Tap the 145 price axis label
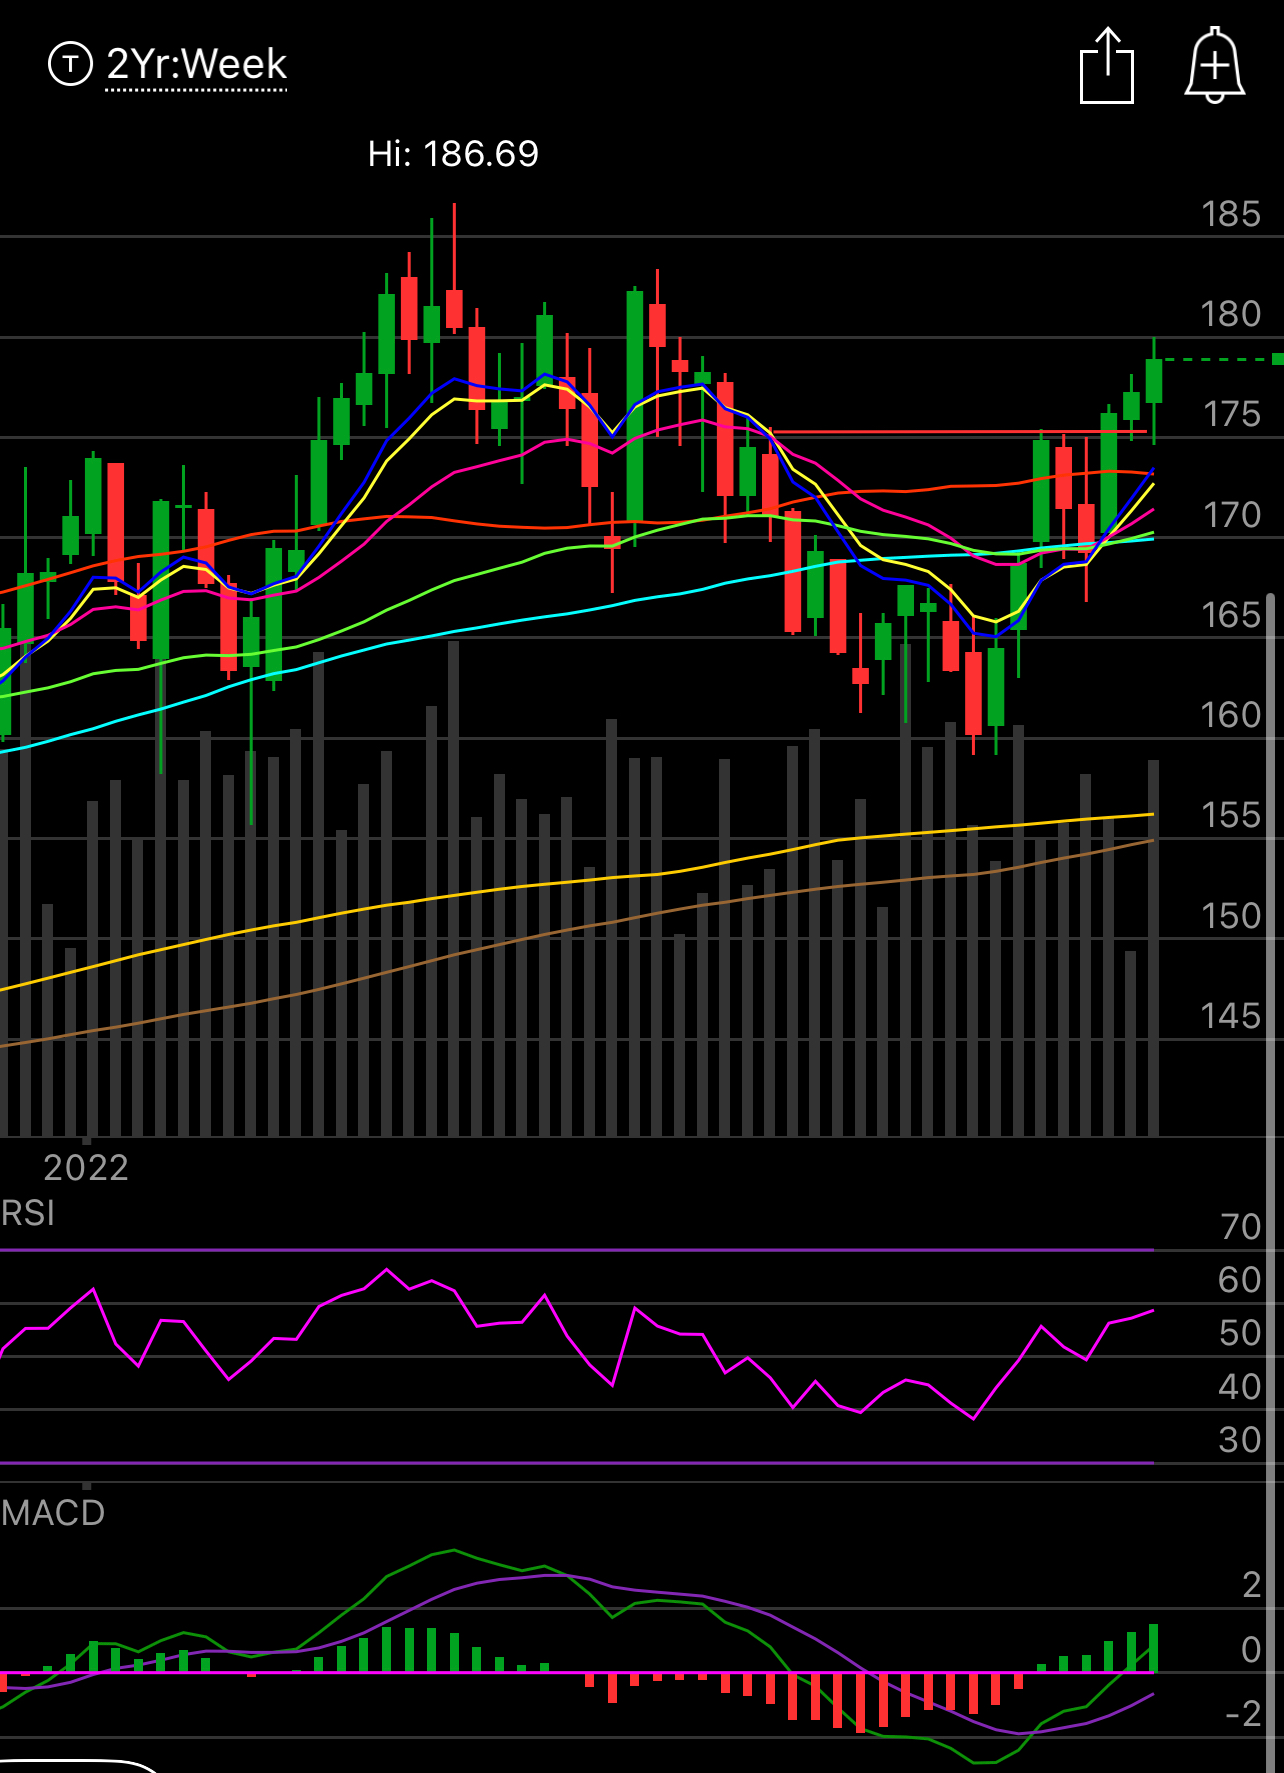This screenshot has height=1773, width=1284. click(1231, 1016)
